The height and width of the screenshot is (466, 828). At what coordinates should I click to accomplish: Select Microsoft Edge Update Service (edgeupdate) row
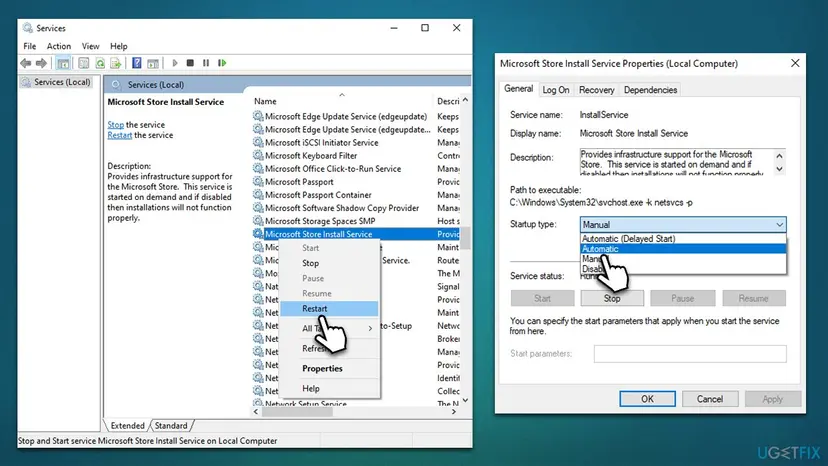tap(355, 116)
